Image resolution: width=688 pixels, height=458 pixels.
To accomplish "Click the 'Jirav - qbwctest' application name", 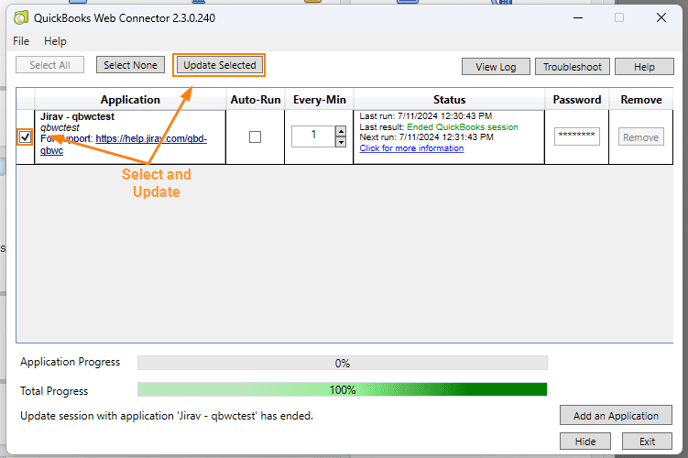I will pos(77,117).
